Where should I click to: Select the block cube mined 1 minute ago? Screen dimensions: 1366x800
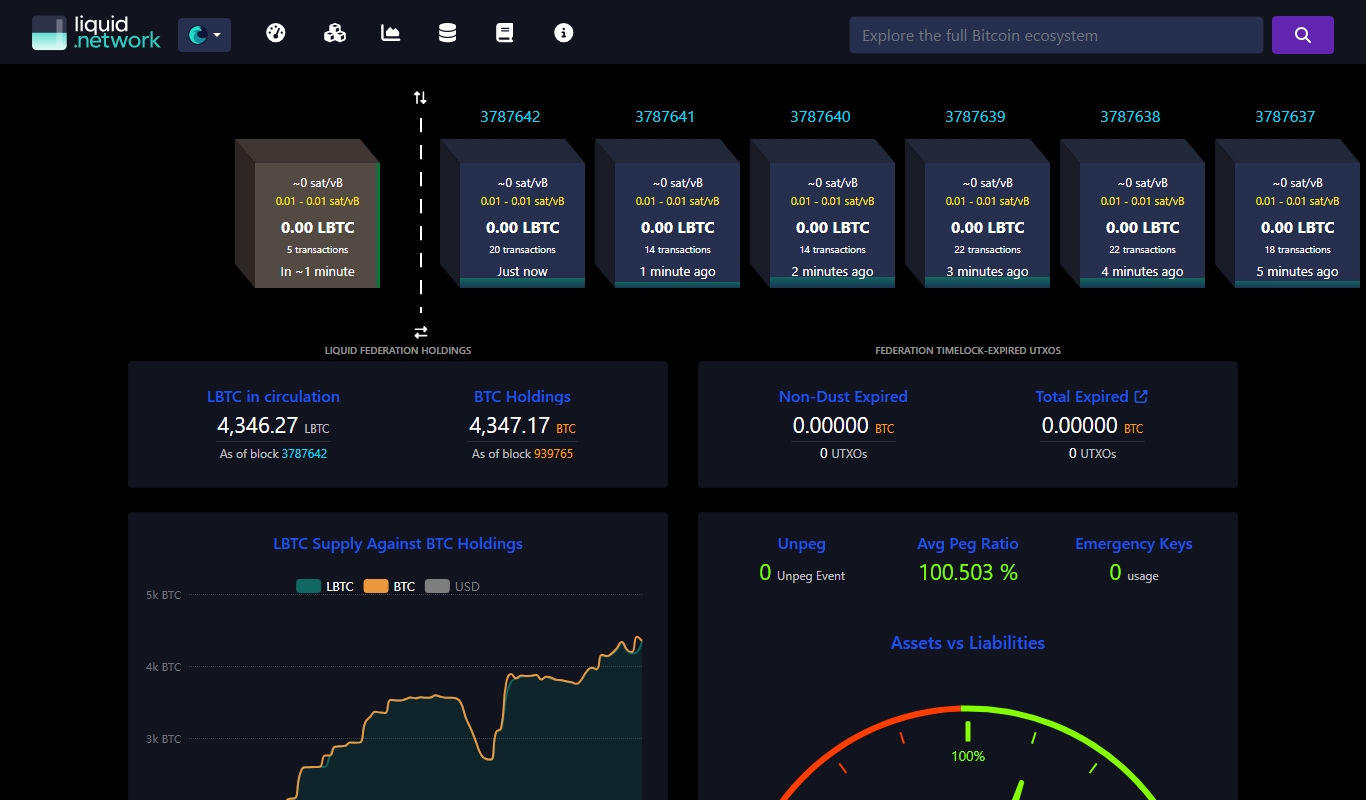pyautogui.click(x=668, y=213)
